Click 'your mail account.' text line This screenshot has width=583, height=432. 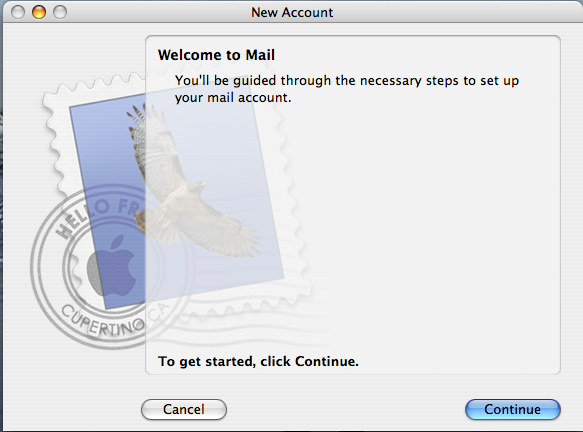tap(233, 98)
